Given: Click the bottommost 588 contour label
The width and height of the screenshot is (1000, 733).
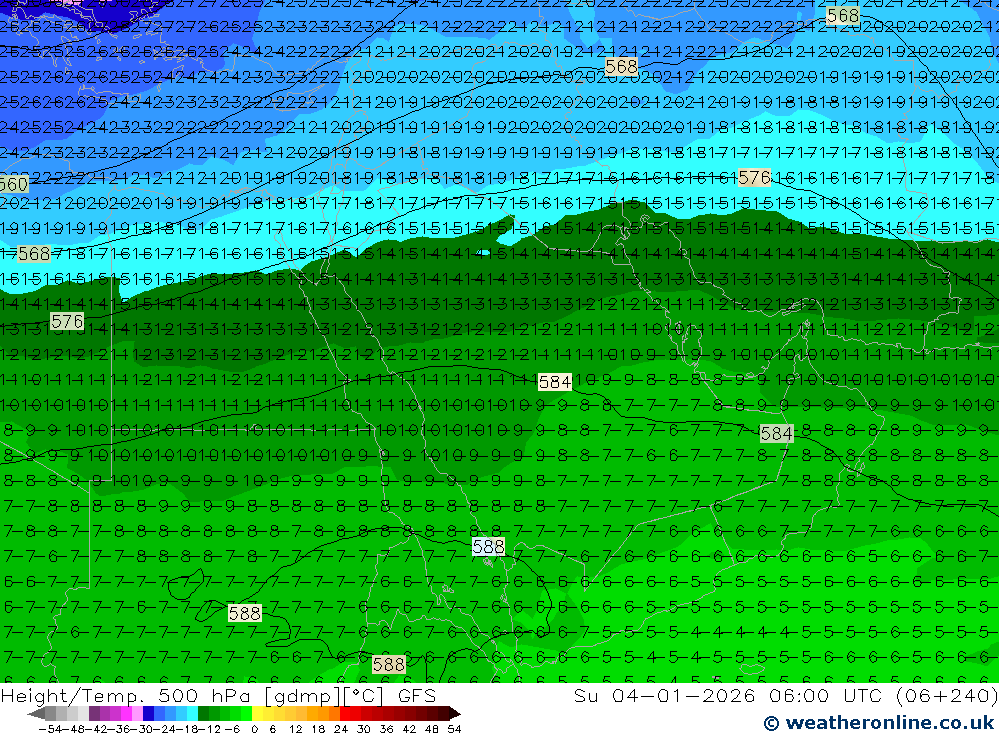Looking at the screenshot, I should (388, 665).
